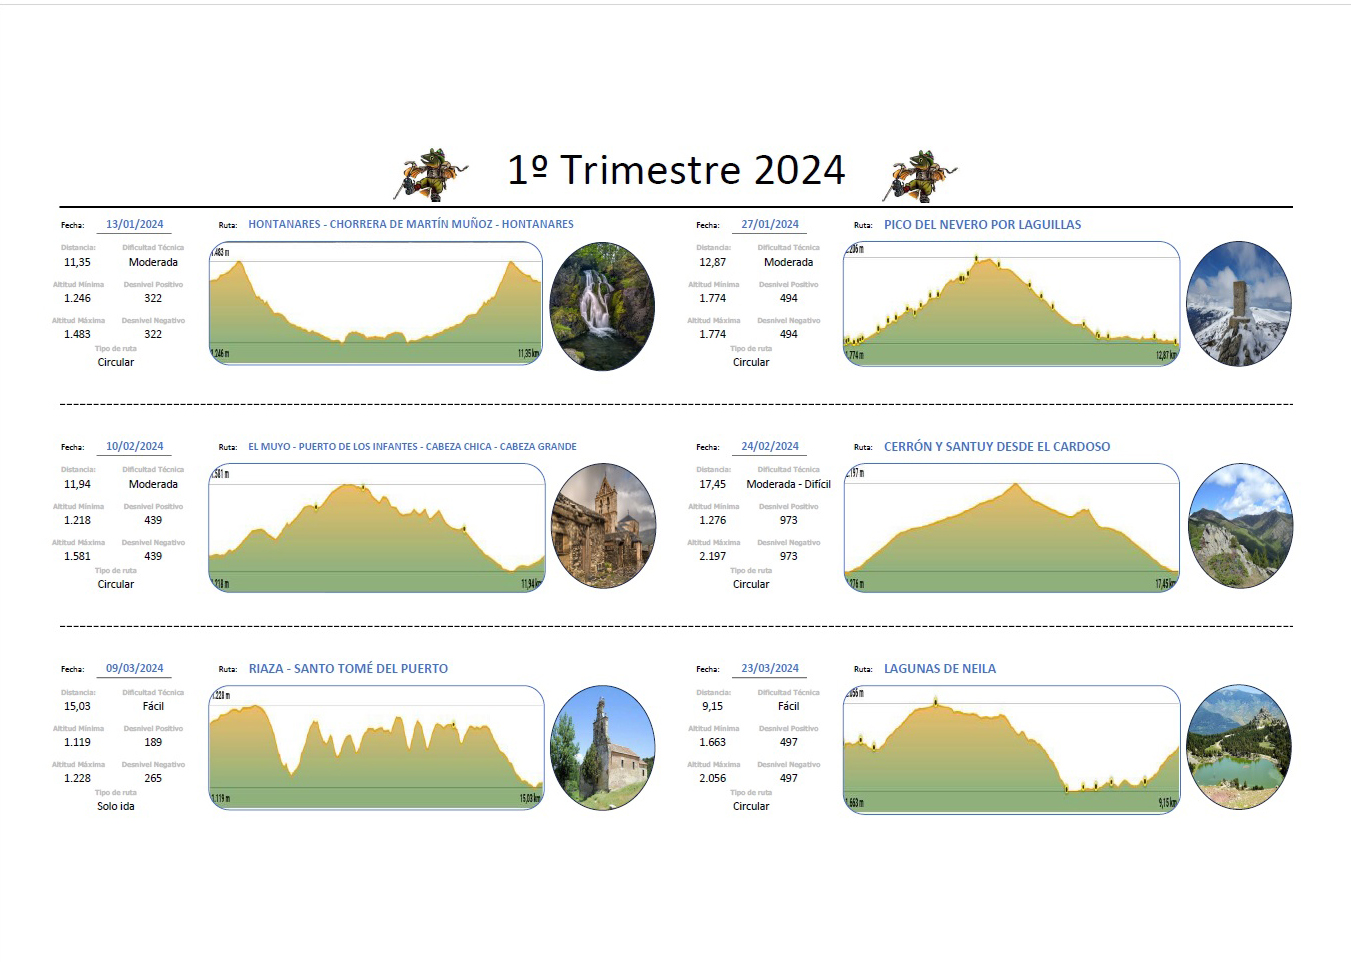Screen dimensions: 1351x962
Task: Click route title 'RIAZA - SANTO TOMÉ DEL PUERTO'
Action: tap(348, 669)
